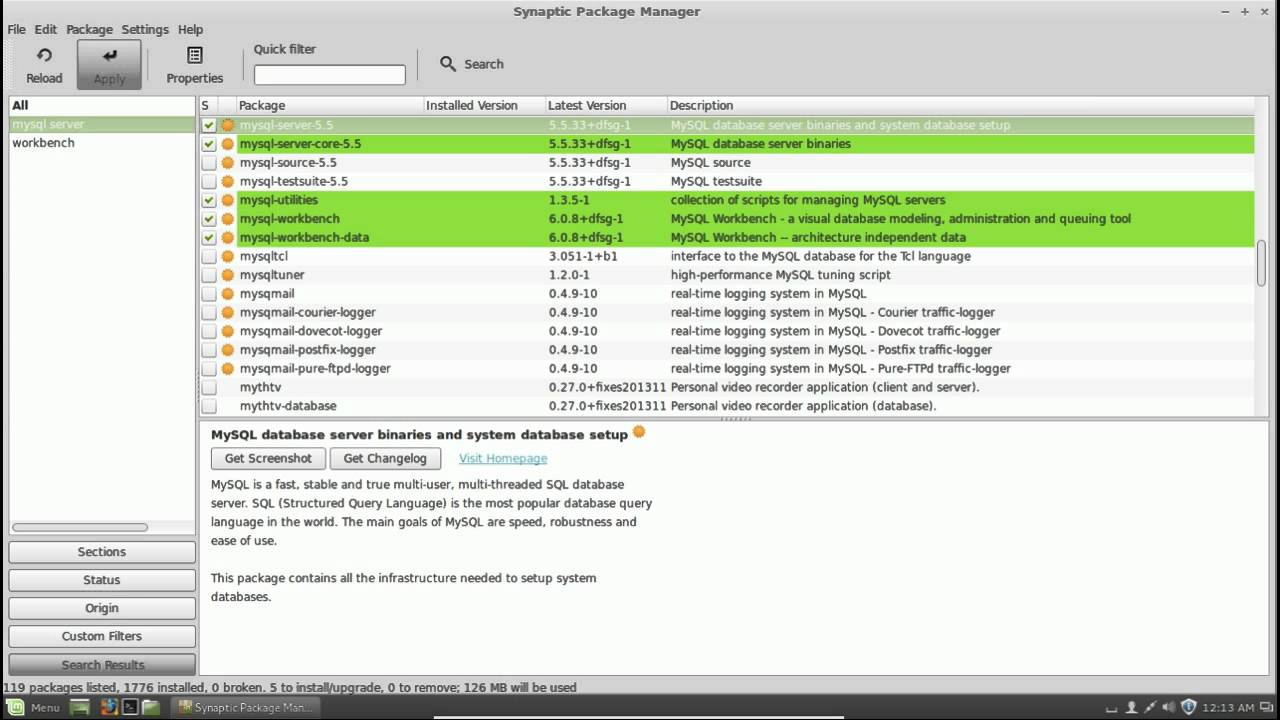
Task: Click the orange support icon beside mysqltcl
Action: [x=228, y=257]
